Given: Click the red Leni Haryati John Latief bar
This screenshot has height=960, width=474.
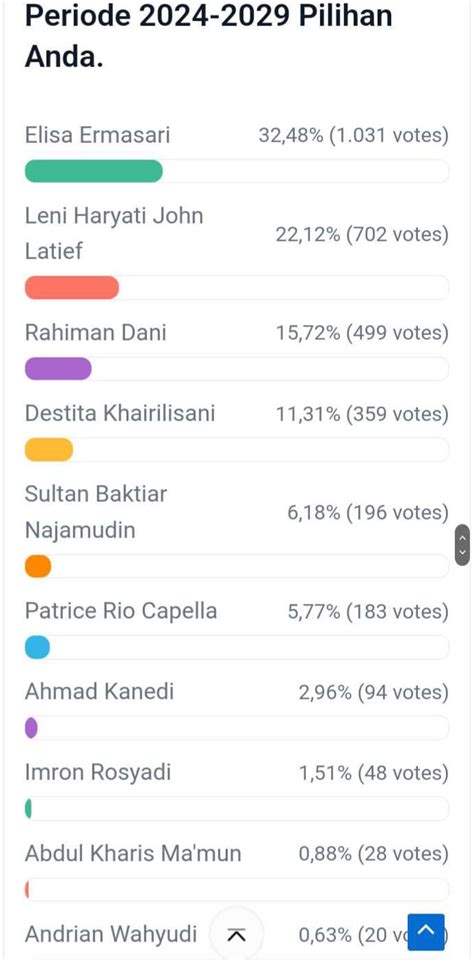Looking at the screenshot, I should point(72,288).
